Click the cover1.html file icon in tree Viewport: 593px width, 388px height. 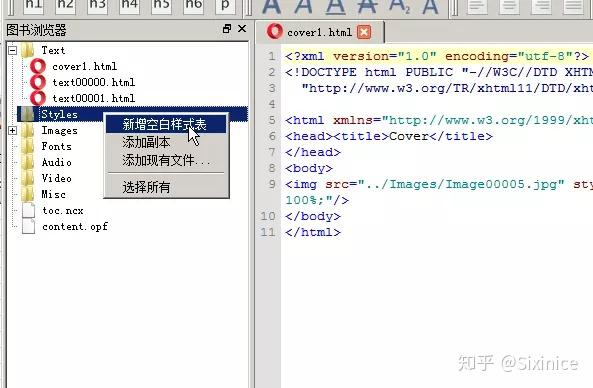[37, 67]
